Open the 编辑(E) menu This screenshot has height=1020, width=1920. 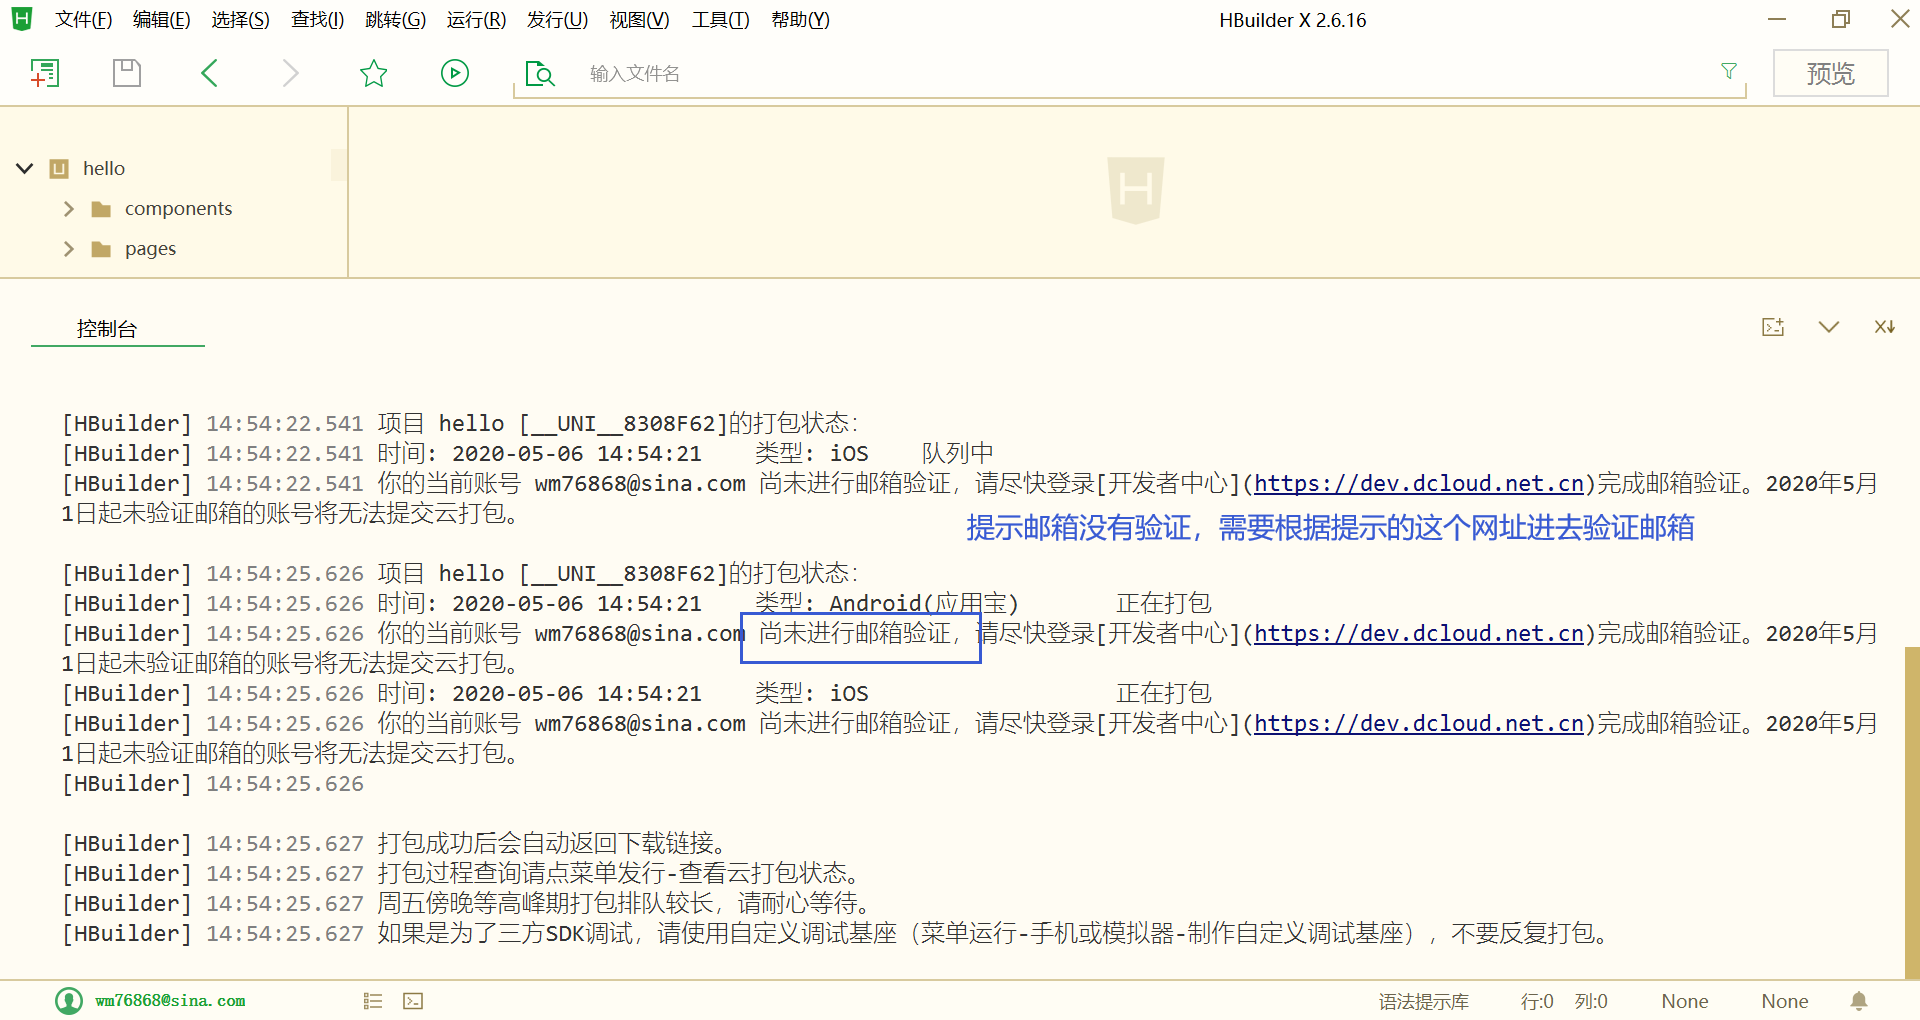[162, 20]
